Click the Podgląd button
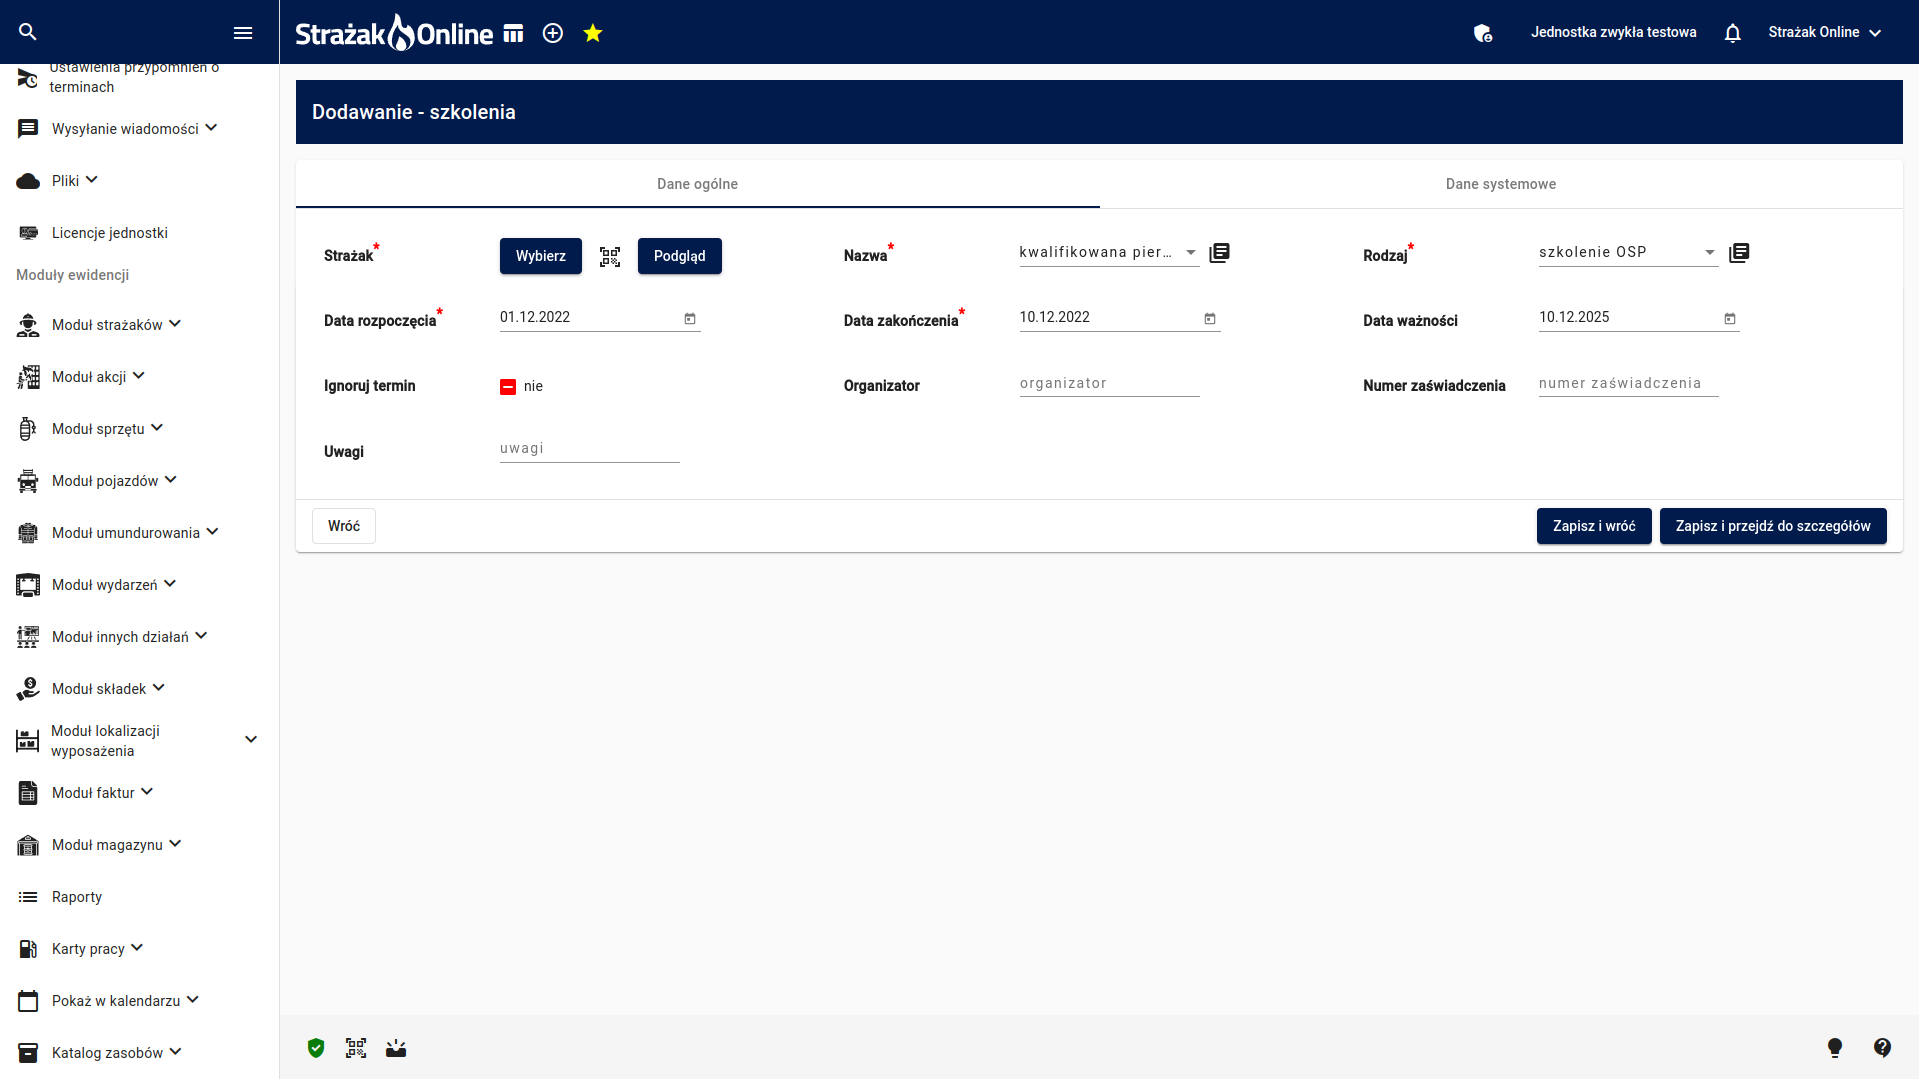This screenshot has width=1920, height=1080. (680, 256)
